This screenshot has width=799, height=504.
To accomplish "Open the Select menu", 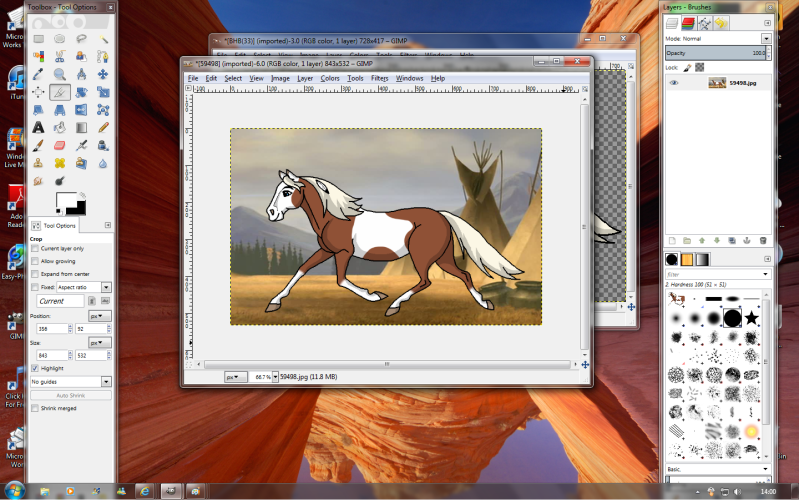I will pos(233,78).
